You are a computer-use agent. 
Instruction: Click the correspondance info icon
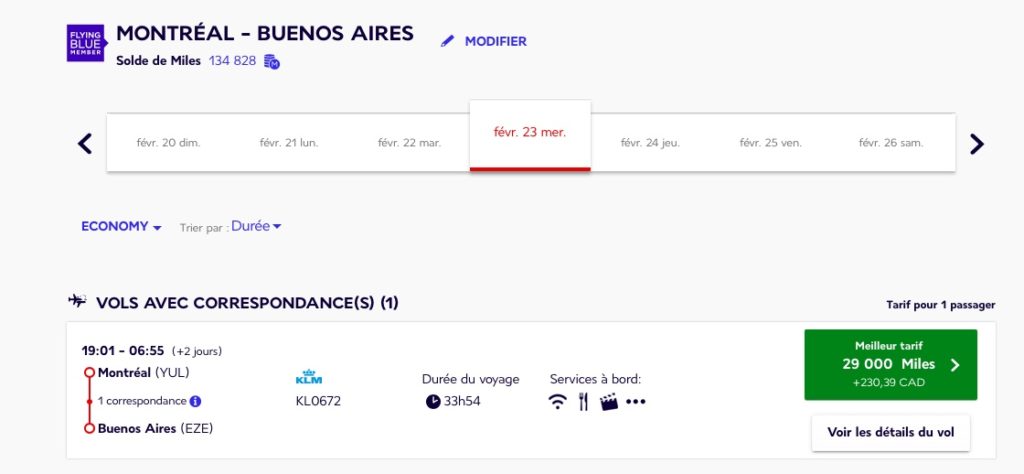click(x=196, y=401)
